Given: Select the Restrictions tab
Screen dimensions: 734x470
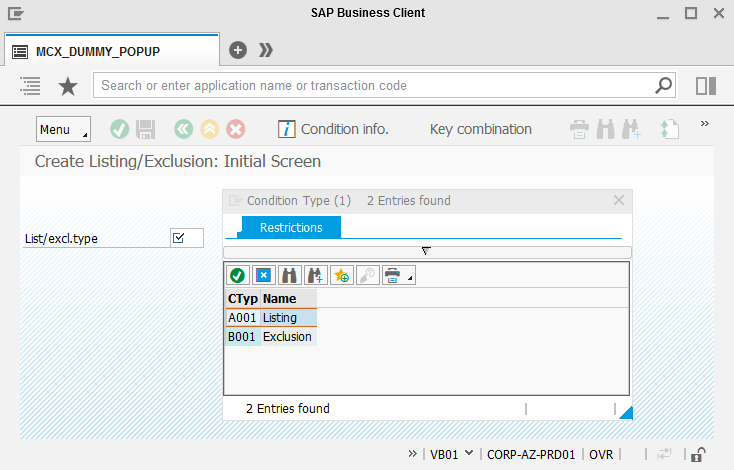Looking at the screenshot, I should (290, 228).
